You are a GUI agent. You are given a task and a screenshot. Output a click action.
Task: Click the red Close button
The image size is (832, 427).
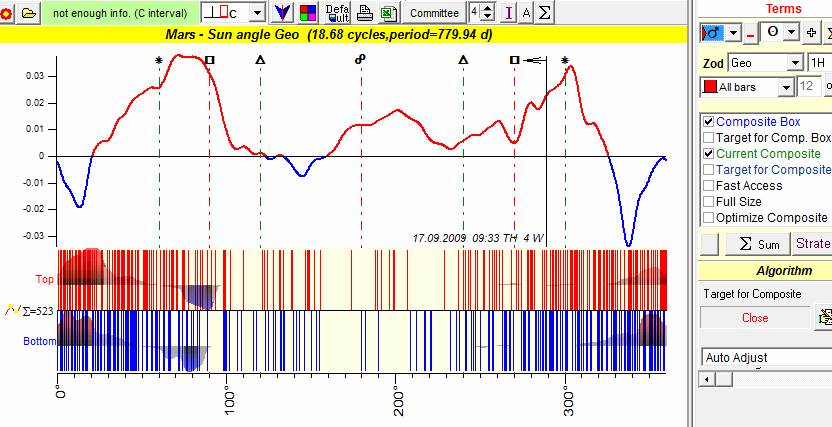(755, 318)
